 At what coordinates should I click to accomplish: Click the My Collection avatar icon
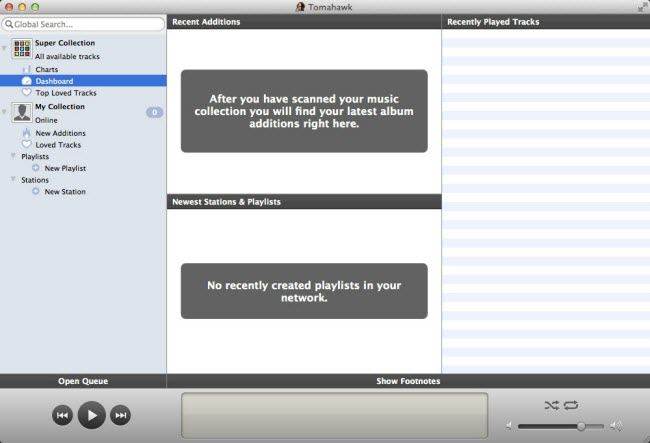[x=22, y=113]
